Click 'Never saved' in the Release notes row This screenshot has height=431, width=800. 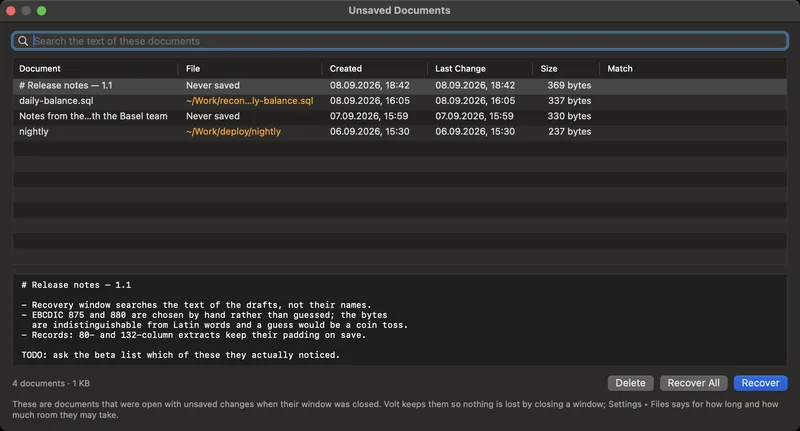(213, 85)
